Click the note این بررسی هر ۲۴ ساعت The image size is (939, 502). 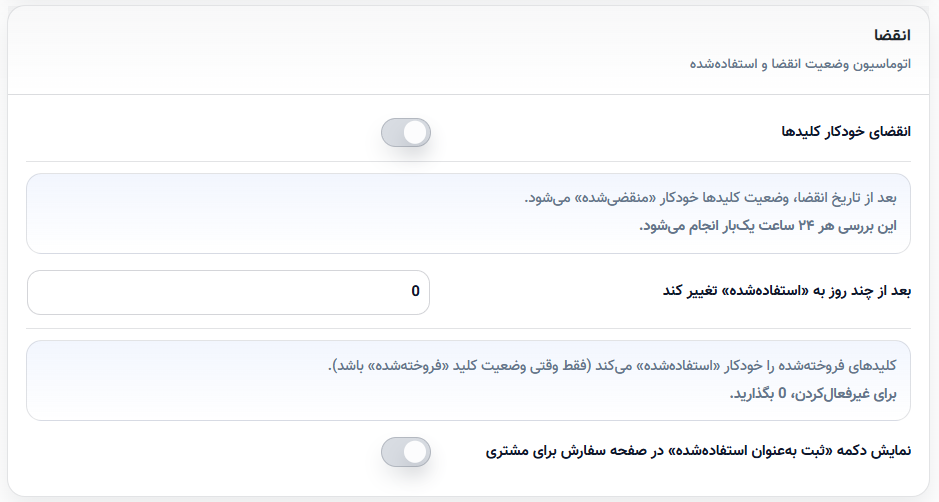point(768,226)
